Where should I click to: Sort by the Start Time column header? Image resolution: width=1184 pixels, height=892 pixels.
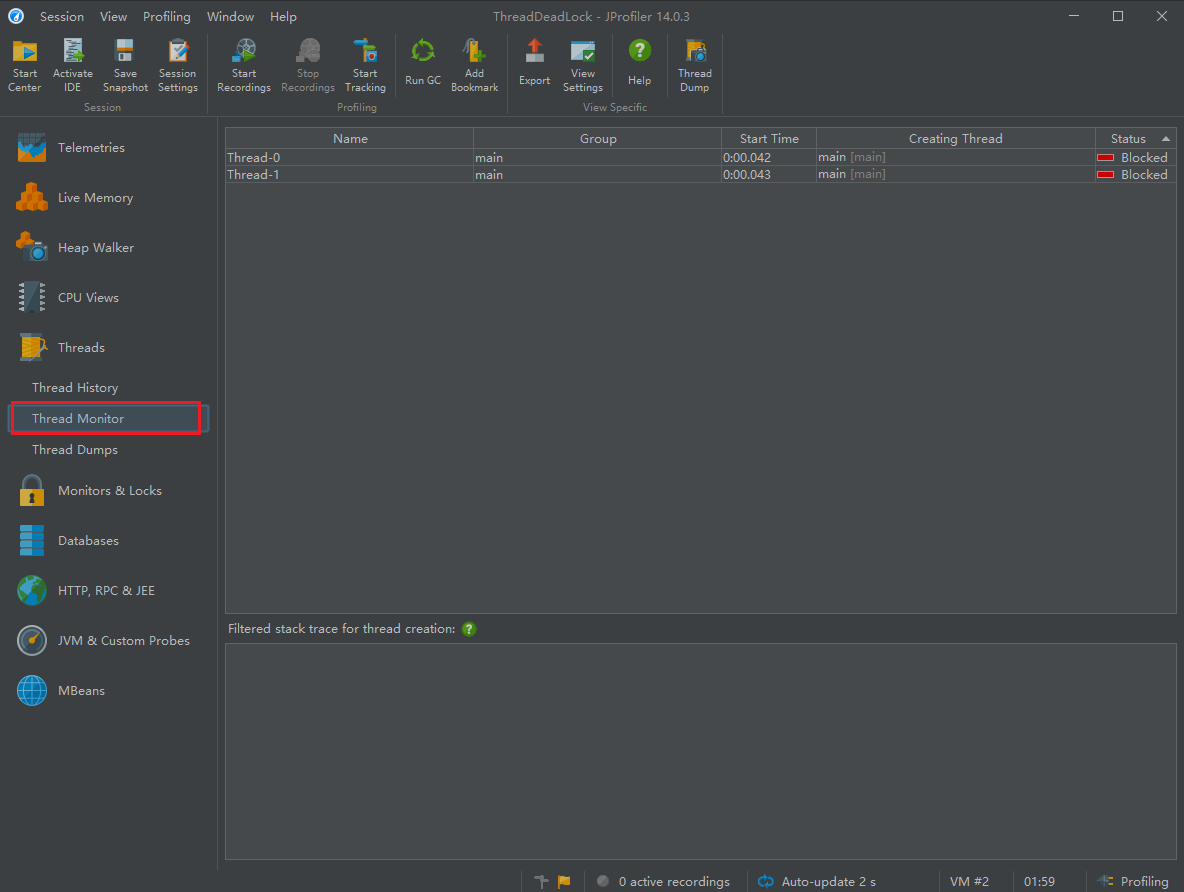click(x=769, y=138)
